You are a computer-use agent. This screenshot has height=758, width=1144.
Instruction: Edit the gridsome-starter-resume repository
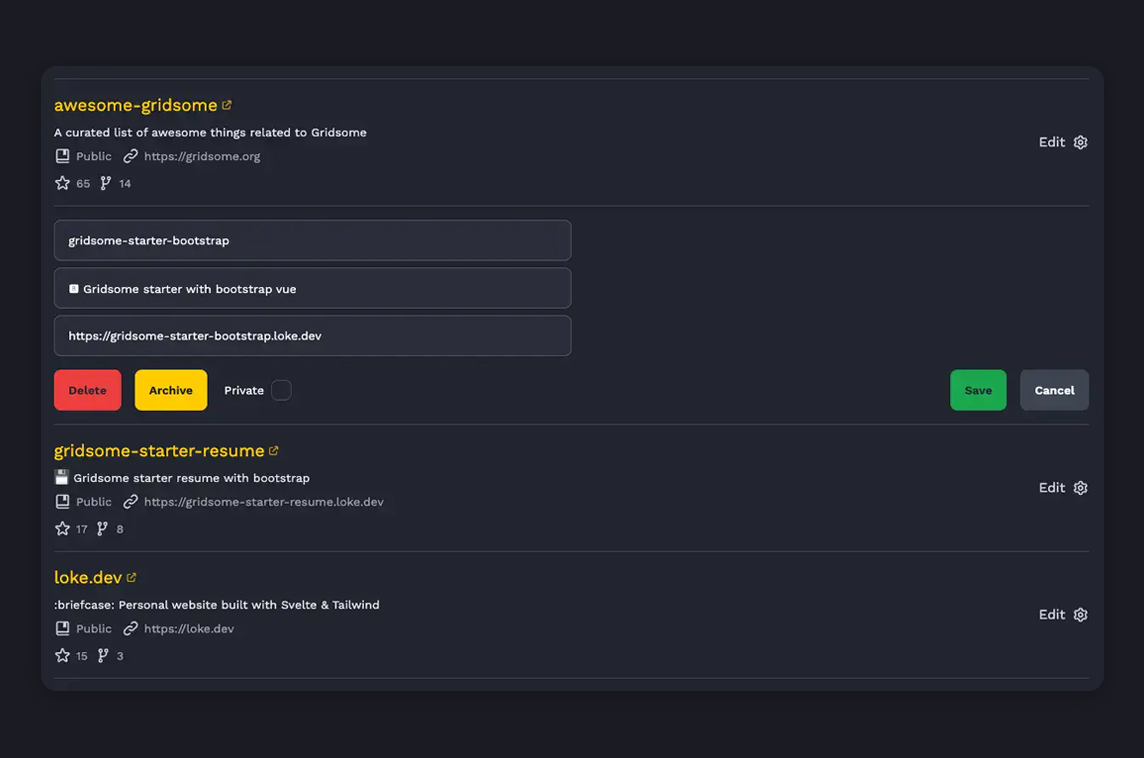1052,488
